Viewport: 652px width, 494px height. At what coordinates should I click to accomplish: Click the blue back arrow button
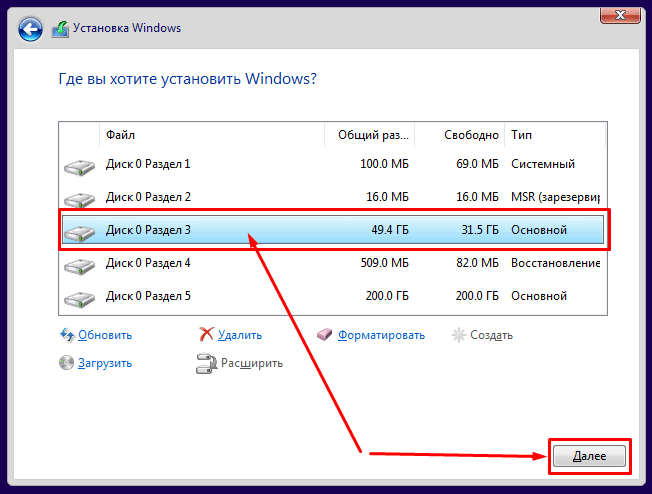[x=30, y=29]
